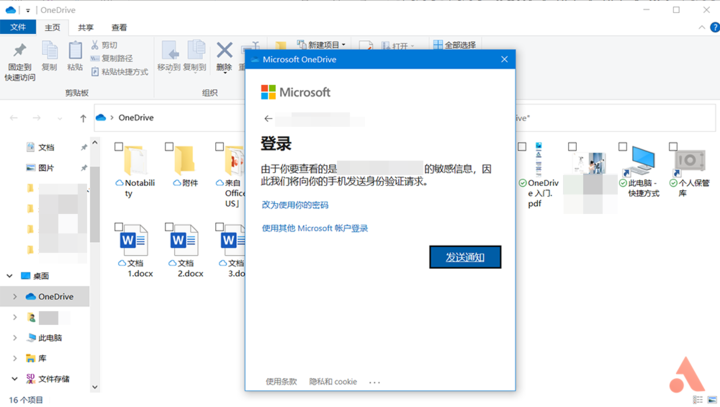This screenshot has height=407, width=720.
Task: Click the Copy icon in ribbon
Action: (x=50, y=50)
